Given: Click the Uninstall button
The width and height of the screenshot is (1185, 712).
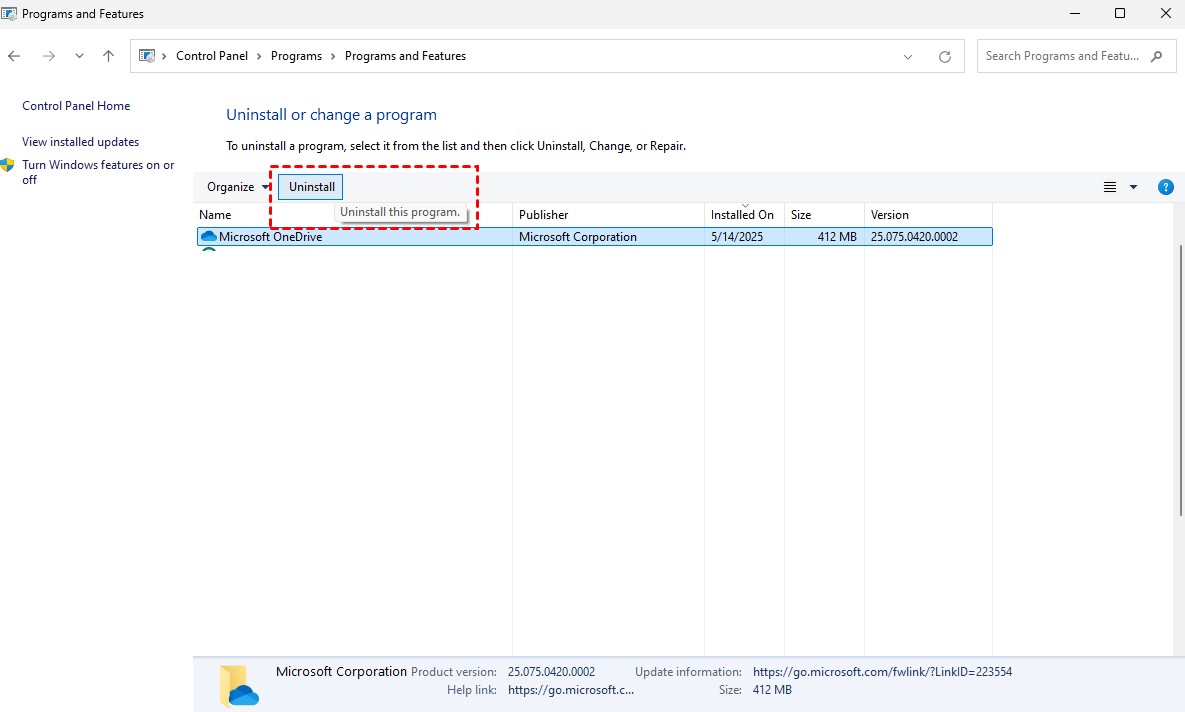Looking at the screenshot, I should tap(311, 187).
